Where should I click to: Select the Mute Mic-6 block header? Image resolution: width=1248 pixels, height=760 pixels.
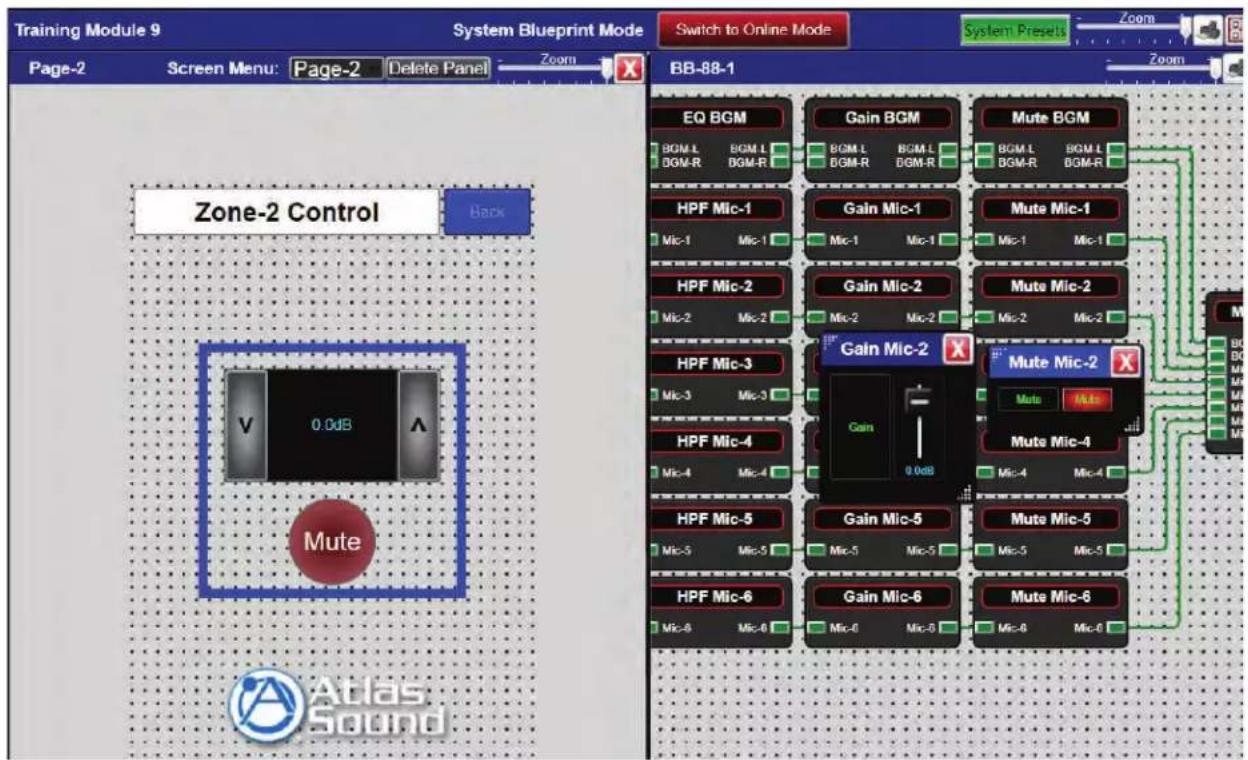pyautogui.click(x=1050, y=597)
